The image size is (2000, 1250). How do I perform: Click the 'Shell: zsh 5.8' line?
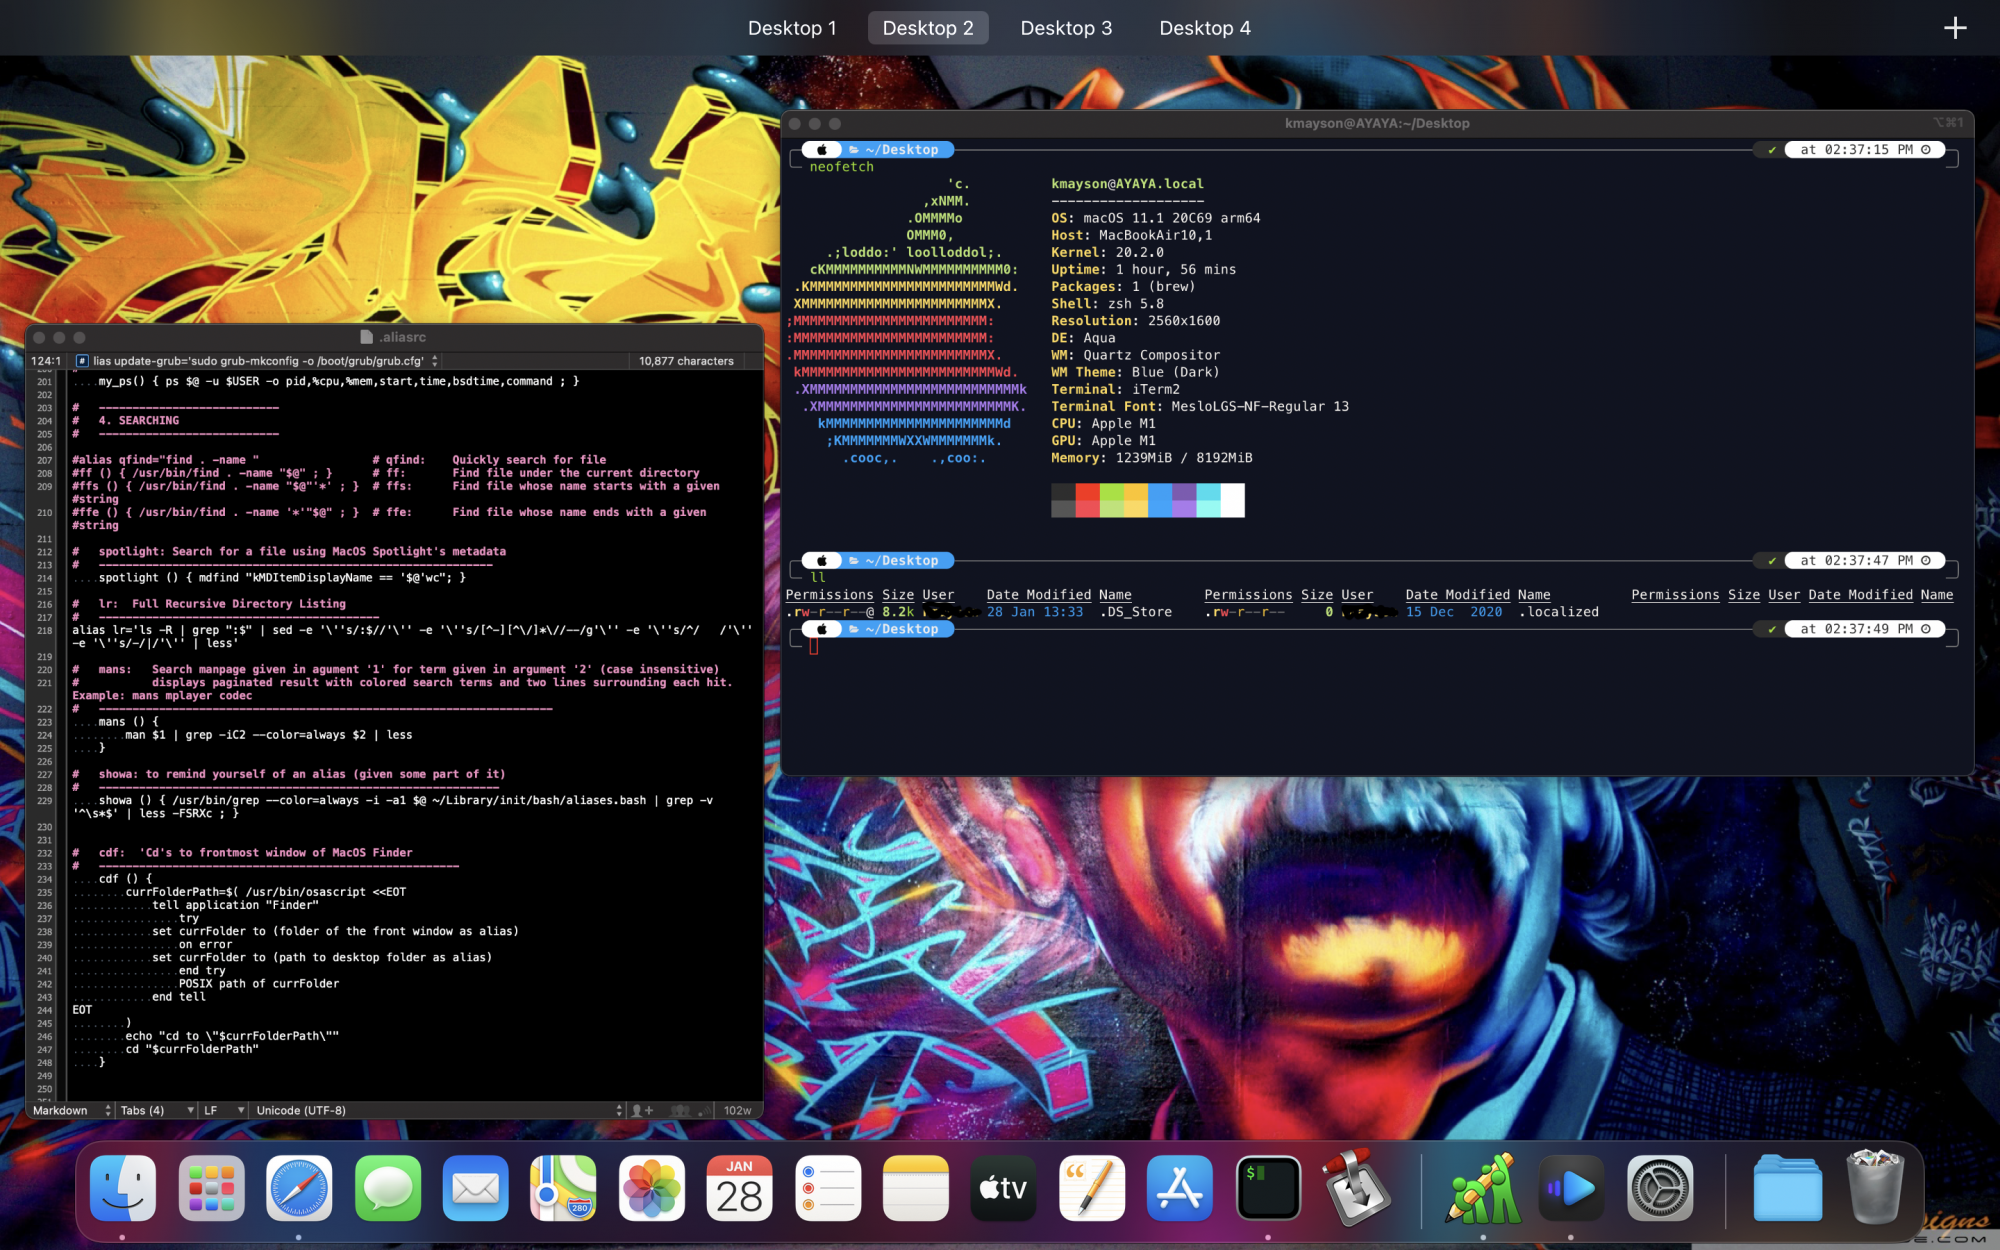1107,304
